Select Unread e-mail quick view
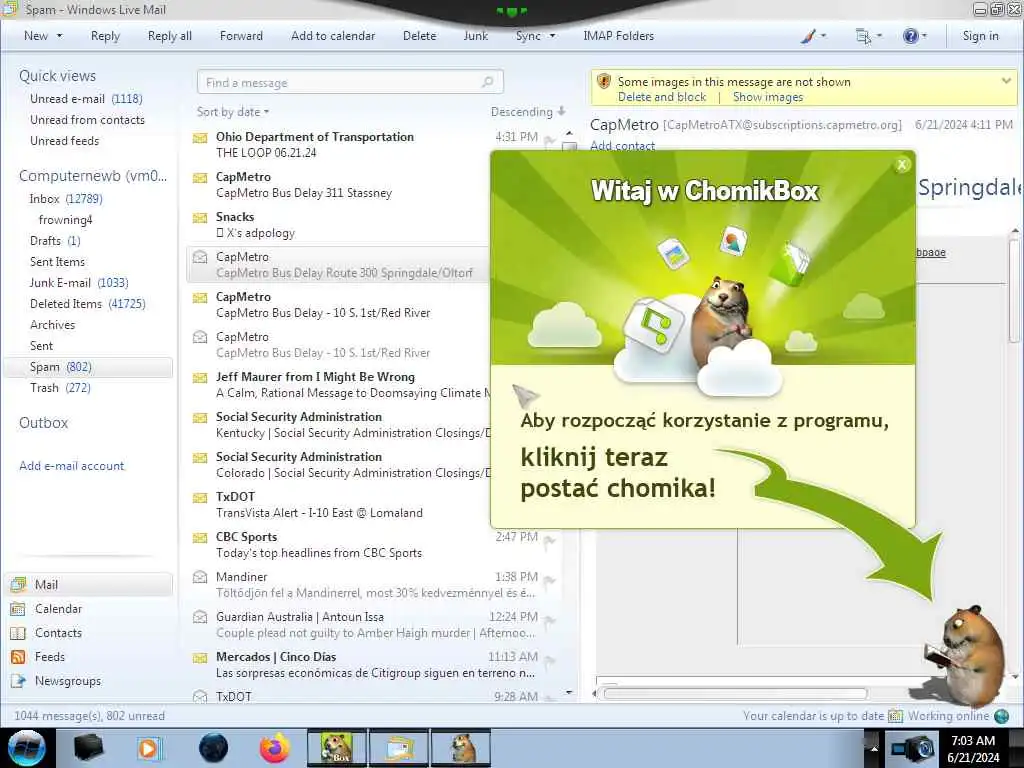 86,99
